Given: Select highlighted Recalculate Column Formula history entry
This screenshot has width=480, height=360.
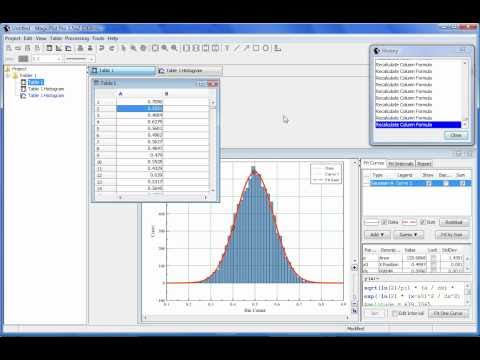Looking at the screenshot, I should pyautogui.click(x=418, y=125).
